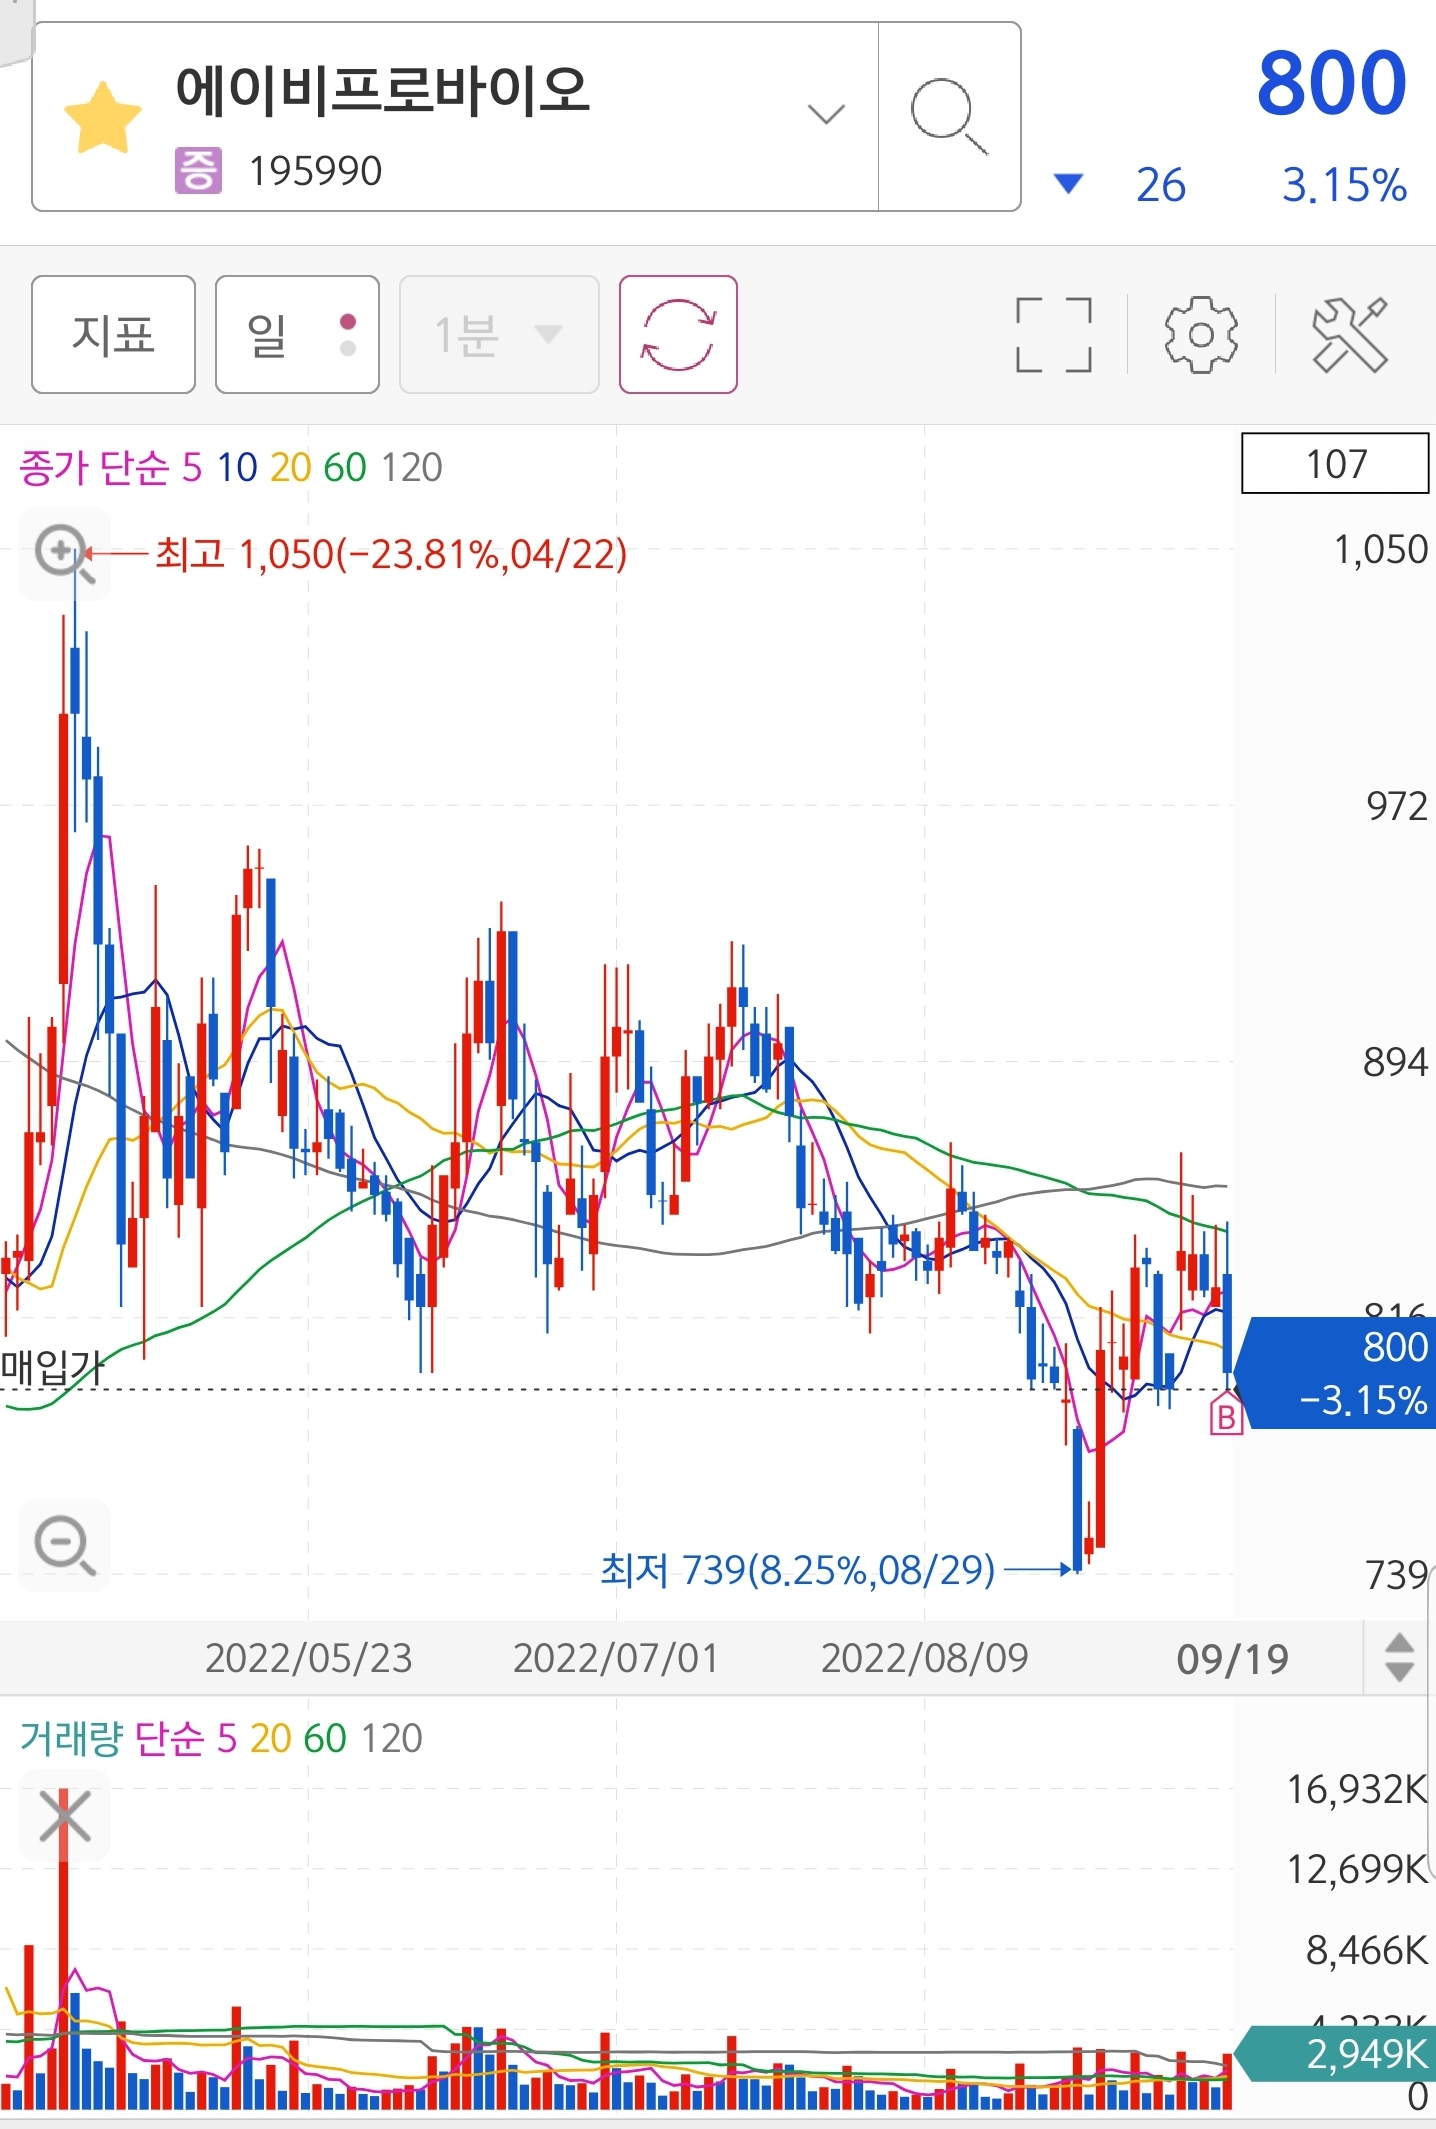This screenshot has height=2129, width=1436.
Task: Tap the blue down-triangle price indicator
Action: tap(1068, 184)
